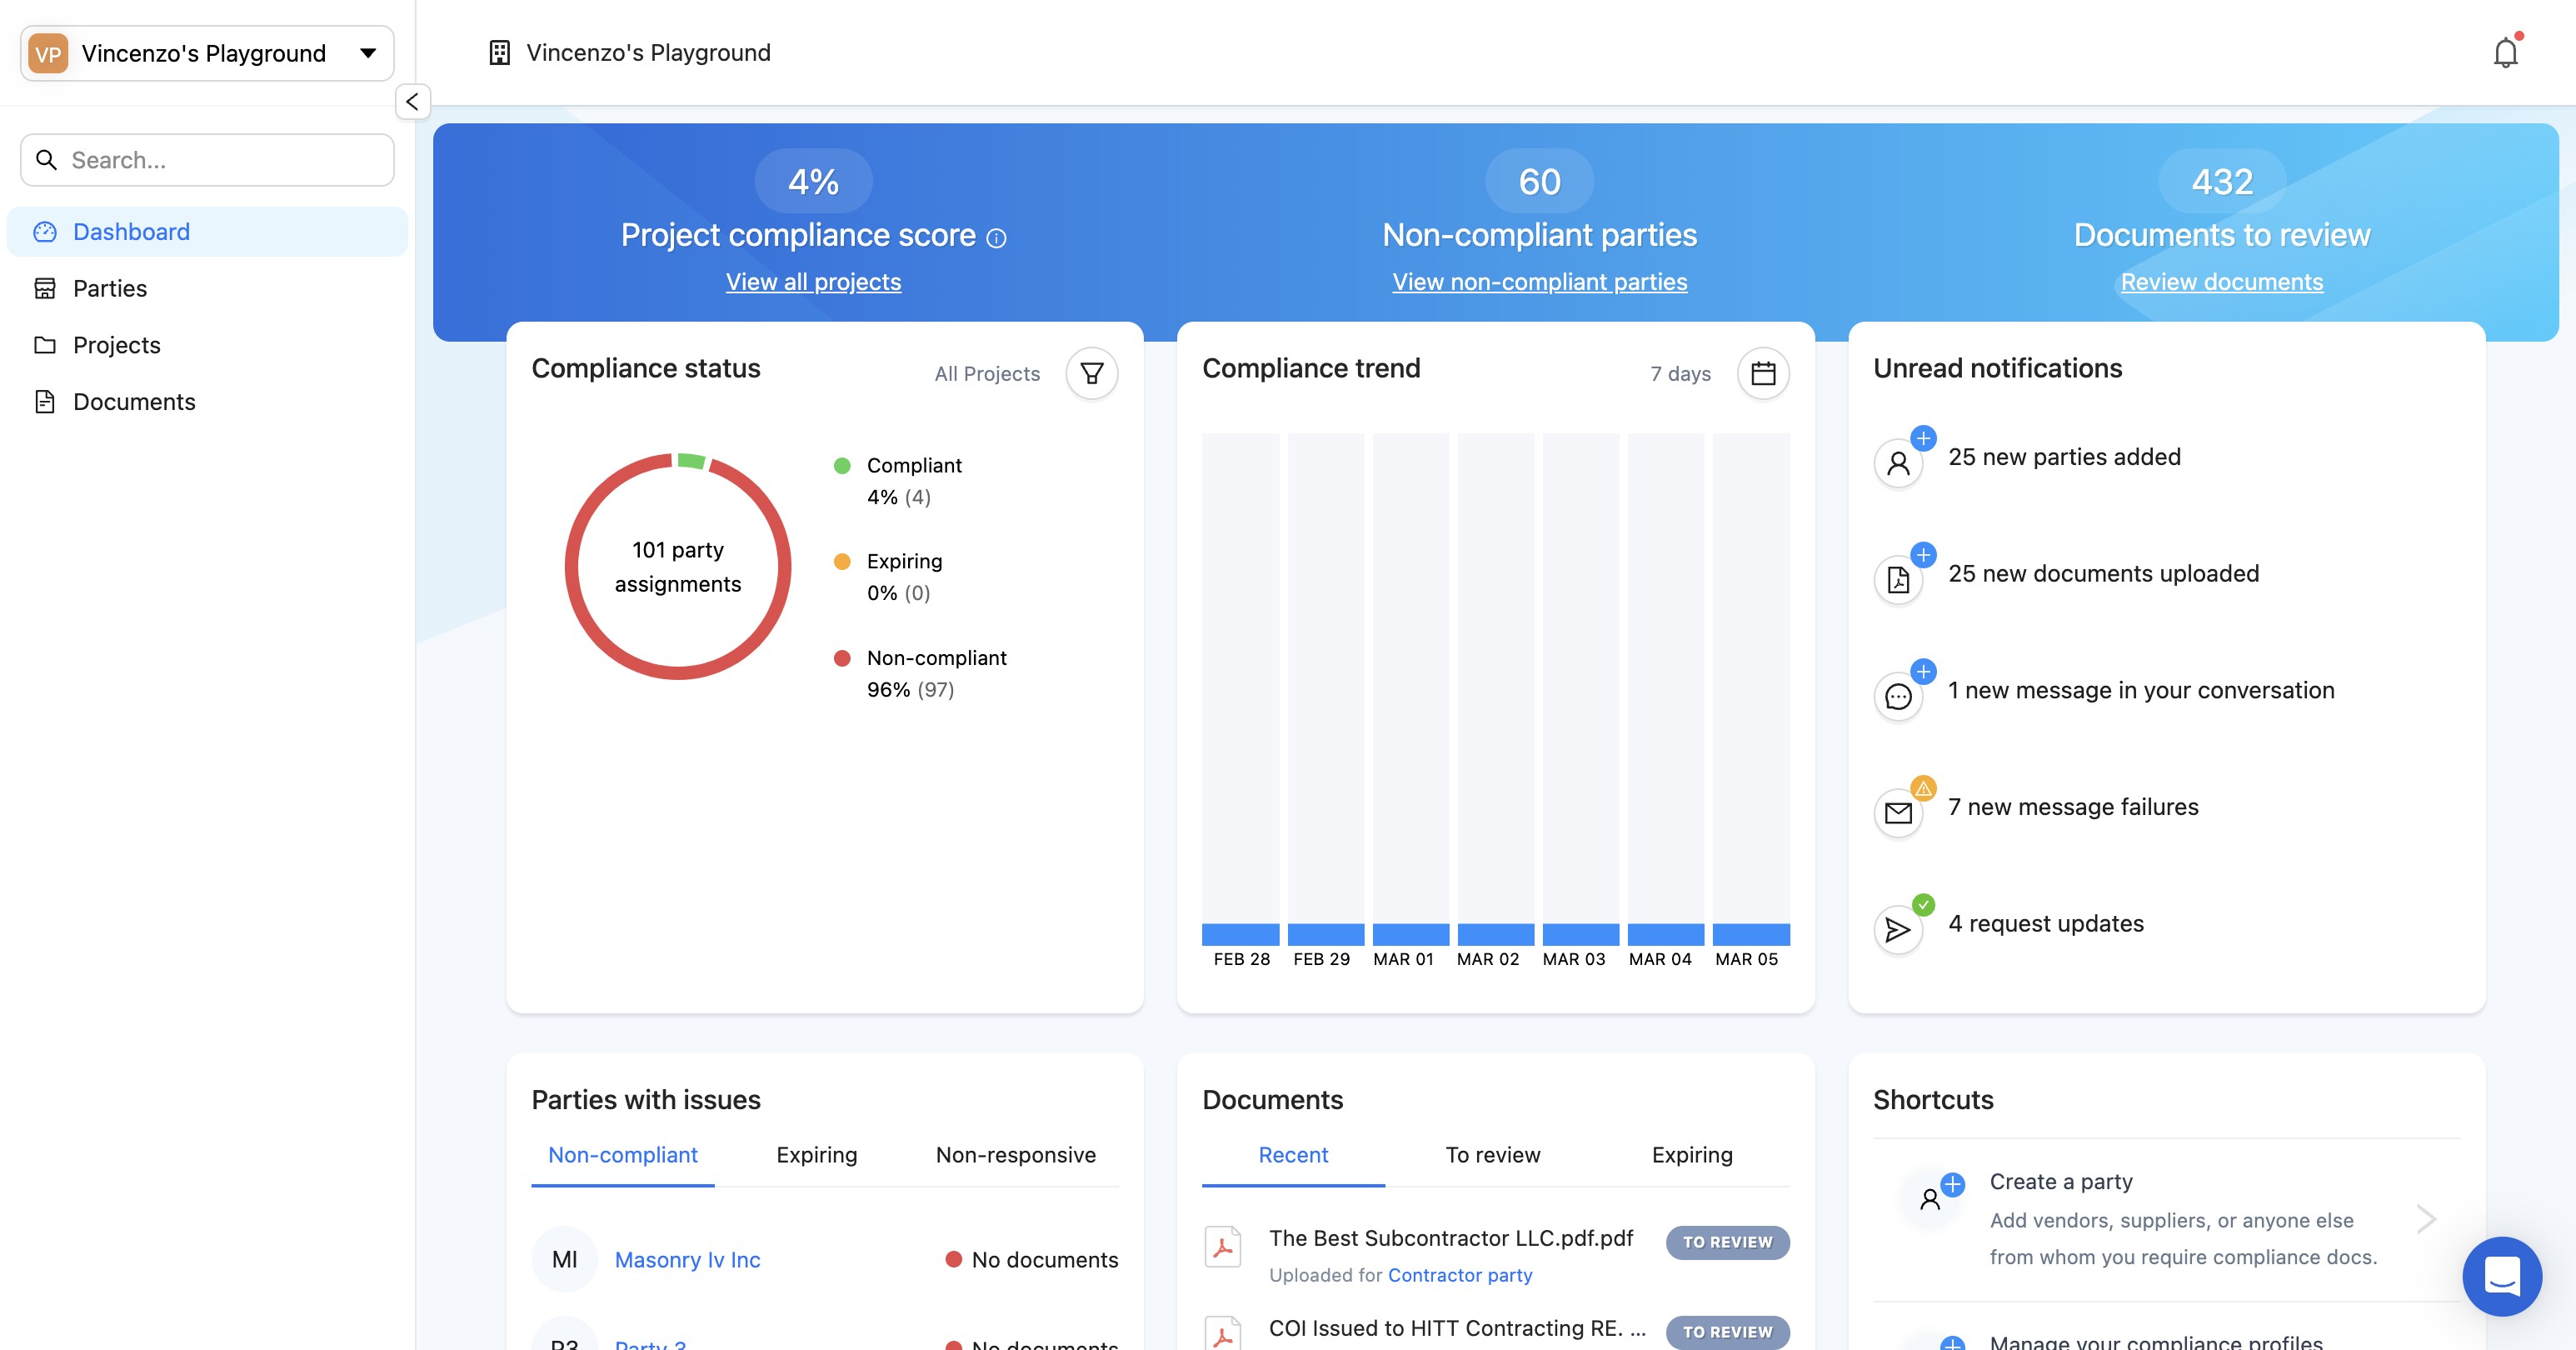The width and height of the screenshot is (2576, 1350).
Task: Click the notification bell icon
Action: pos(2505,52)
